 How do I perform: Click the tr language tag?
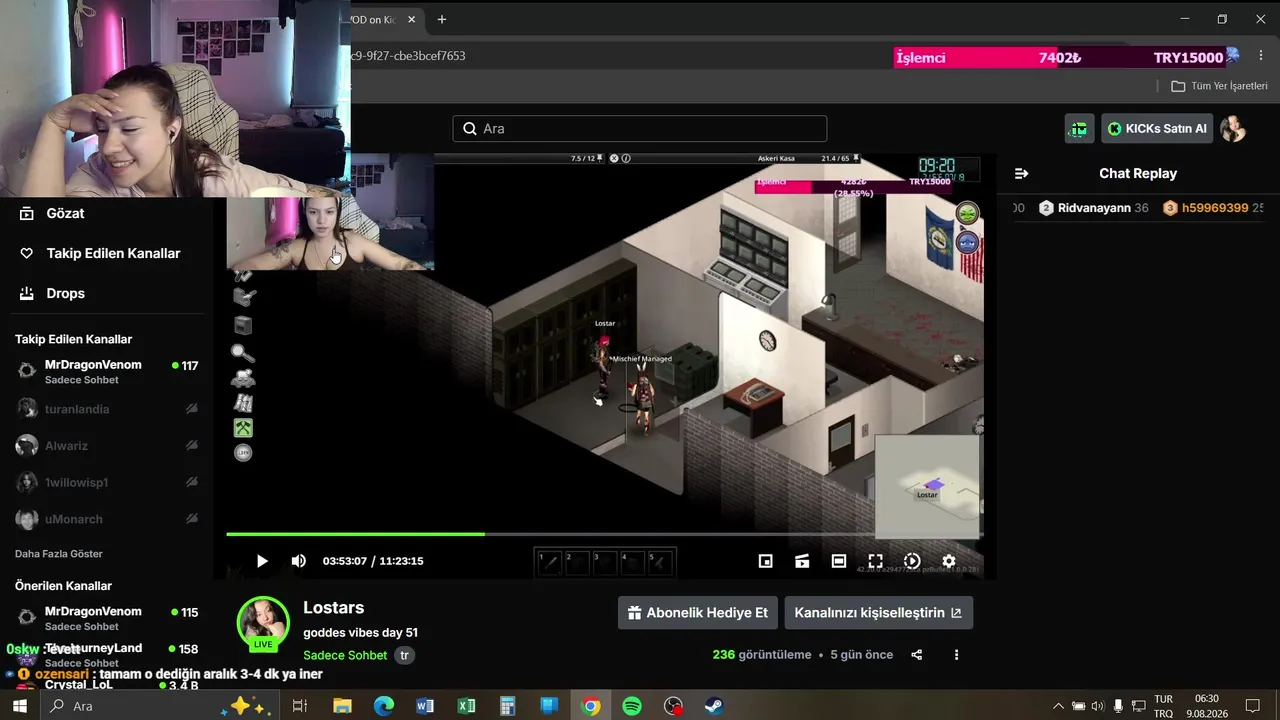[x=404, y=655]
